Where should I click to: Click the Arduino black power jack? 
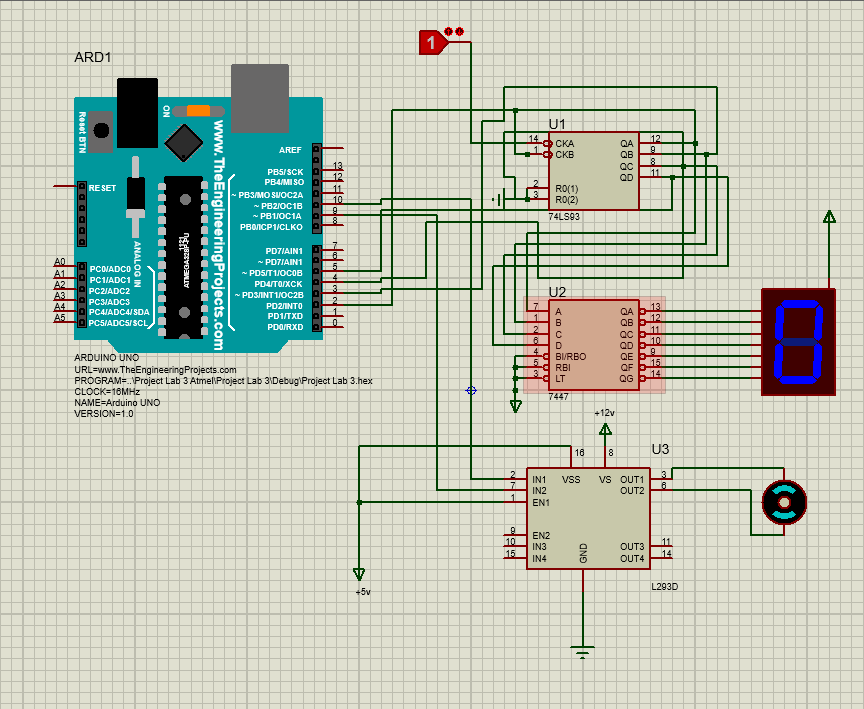[138, 113]
